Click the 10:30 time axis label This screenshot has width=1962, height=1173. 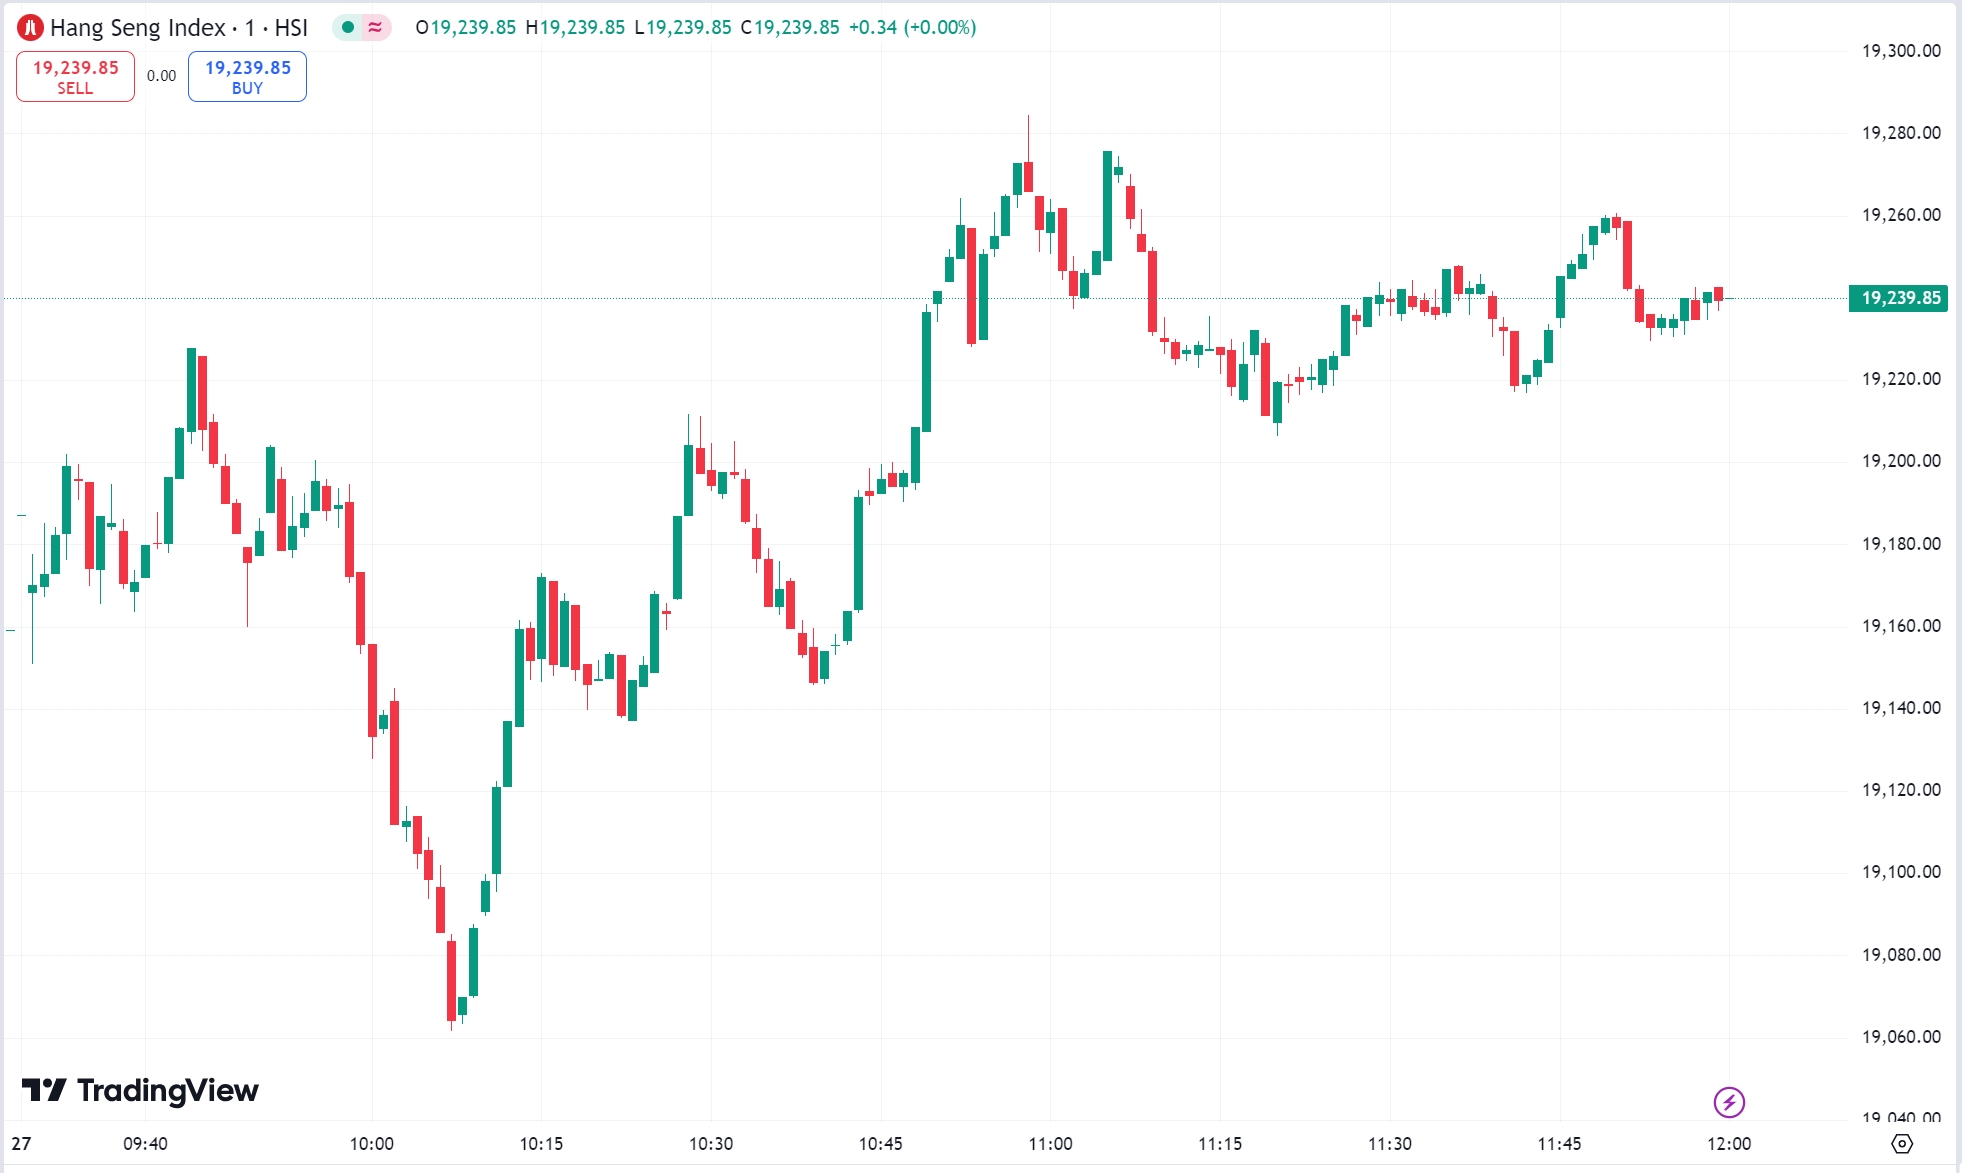click(711, 1143)
